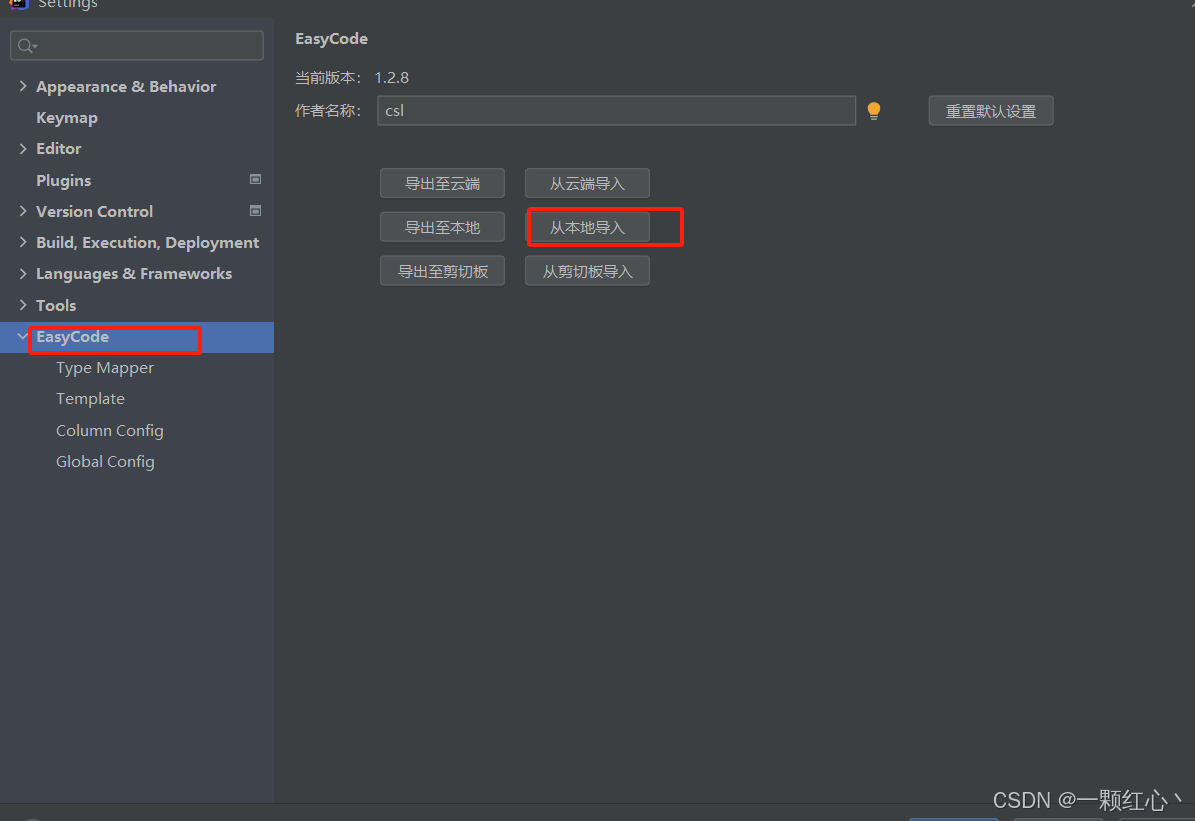Screen dimensions: 1195x821
Task: Click 从剪切板导入 import from clipboard button
Action: tap(587, 271)
